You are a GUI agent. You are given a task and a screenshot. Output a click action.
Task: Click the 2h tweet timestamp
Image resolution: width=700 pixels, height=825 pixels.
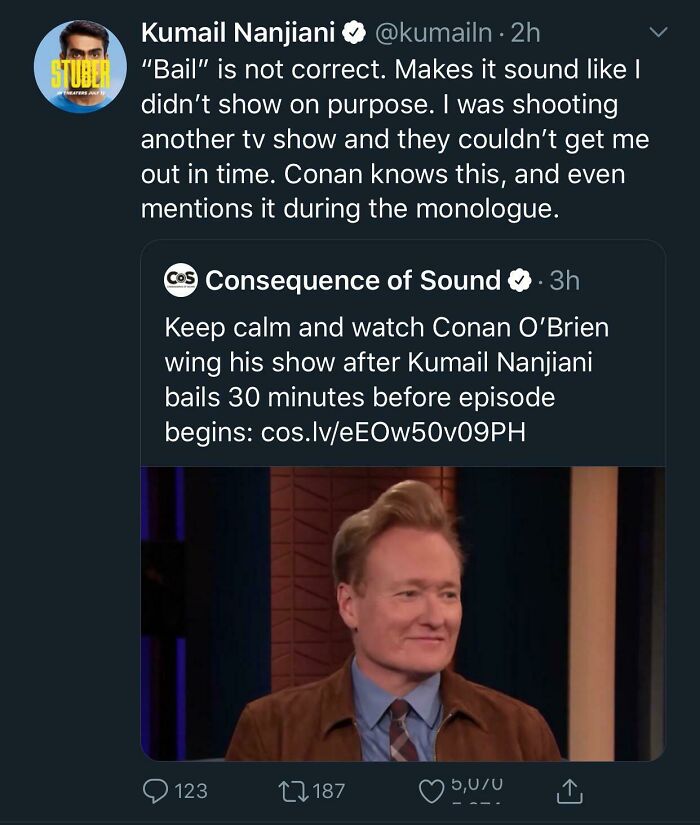(x=525, y=33)
